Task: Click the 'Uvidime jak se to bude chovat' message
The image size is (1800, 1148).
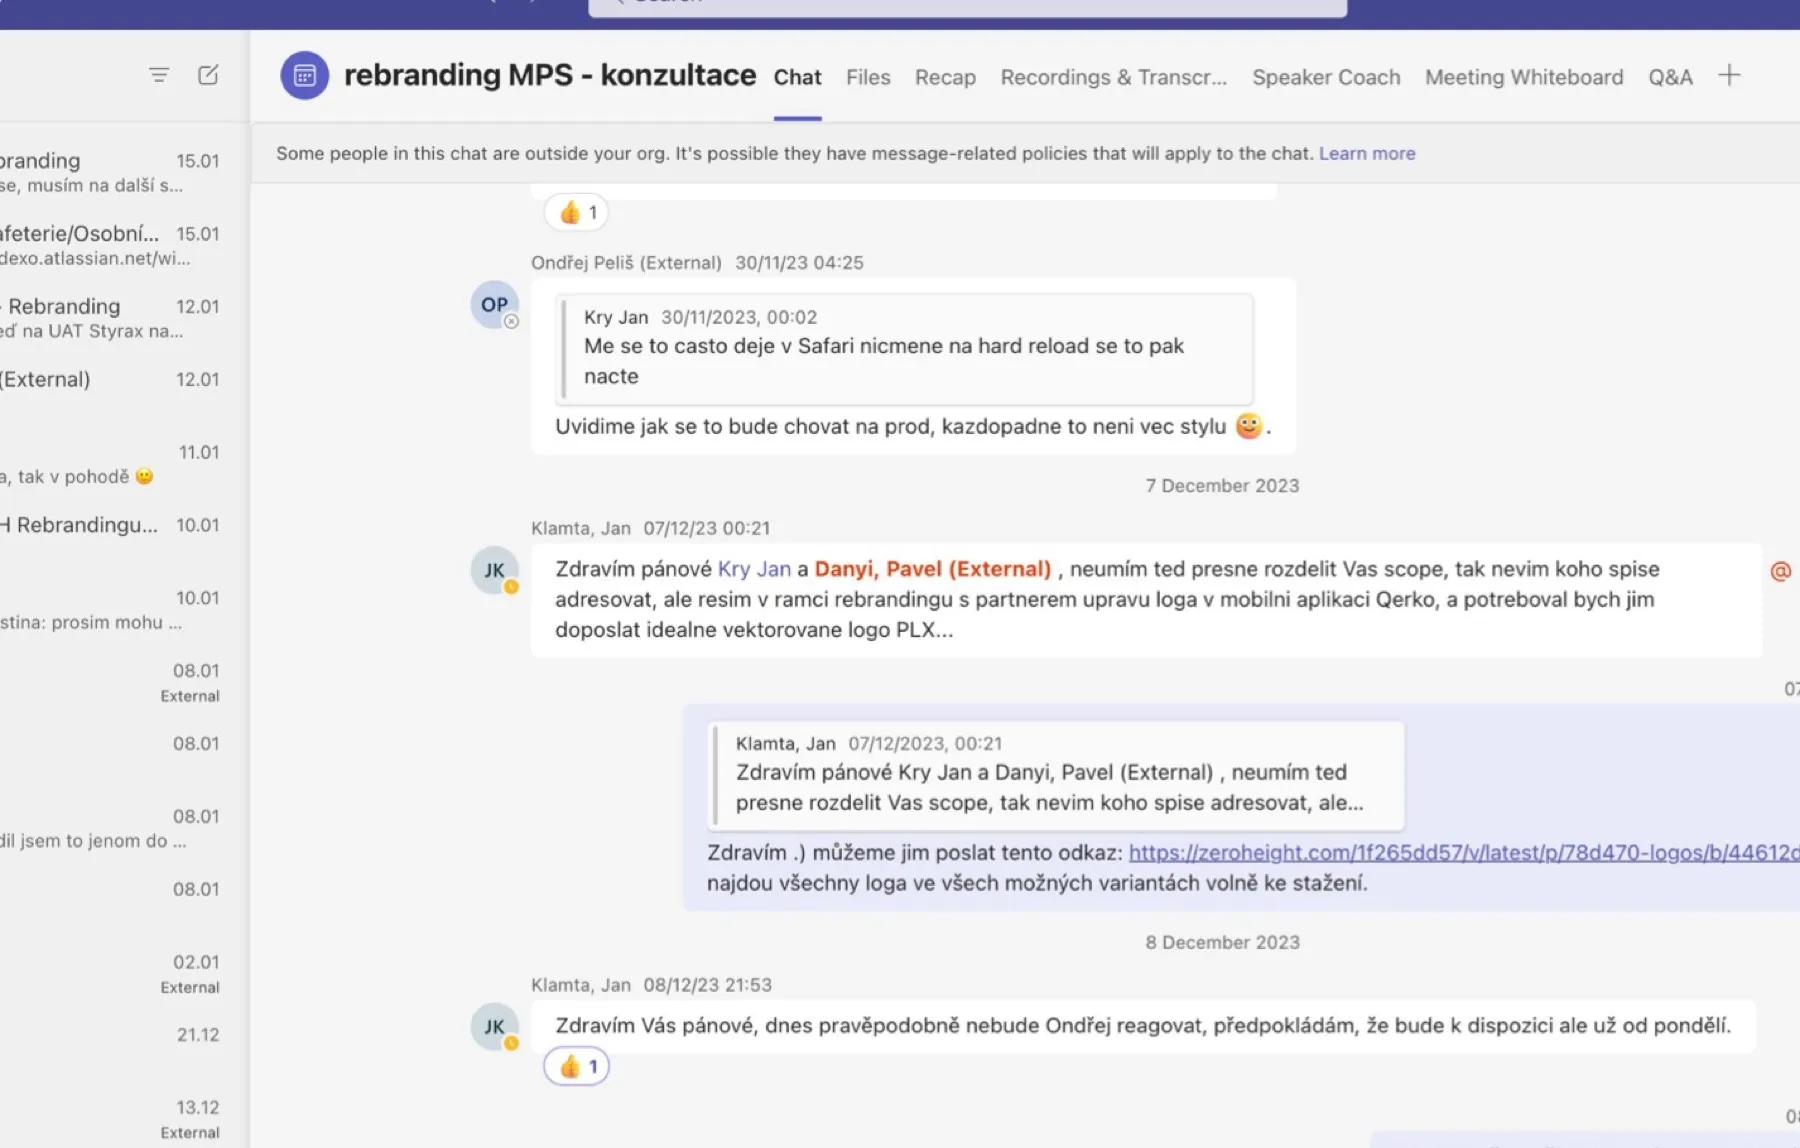Action: click(x=912, y=427)
